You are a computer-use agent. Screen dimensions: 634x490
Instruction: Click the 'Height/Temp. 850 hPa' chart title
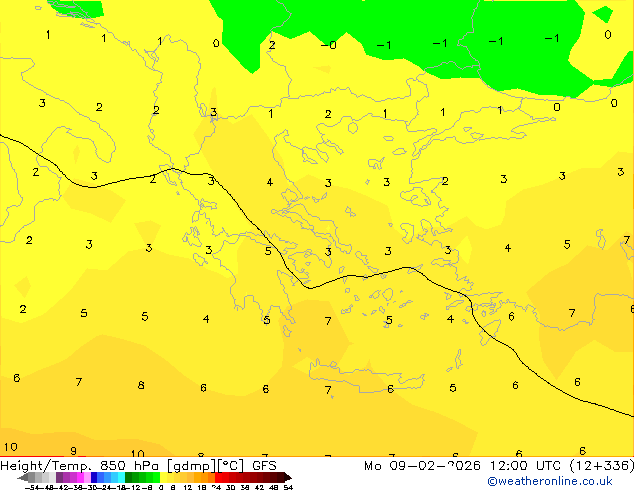coord(81,466)
